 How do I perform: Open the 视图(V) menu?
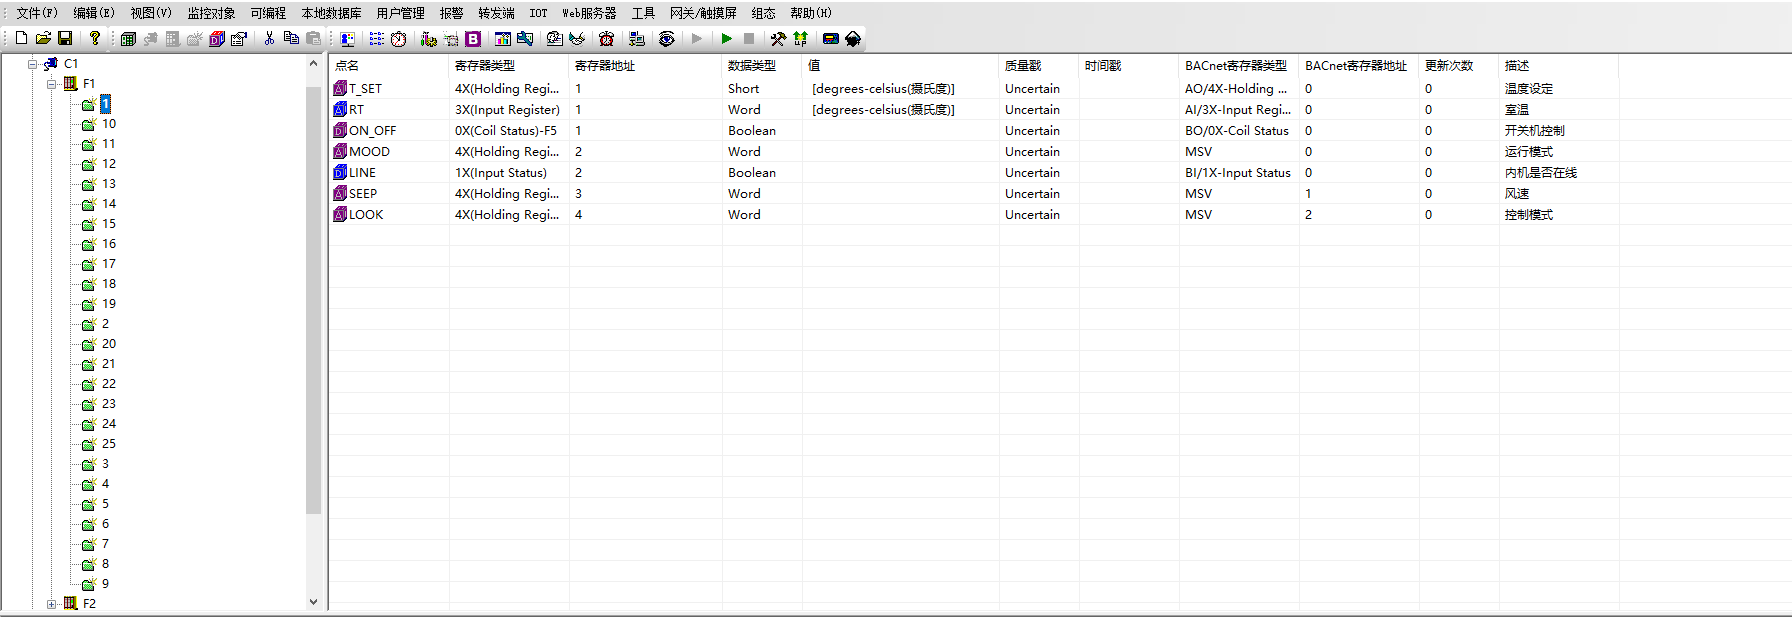pos(151,13)
